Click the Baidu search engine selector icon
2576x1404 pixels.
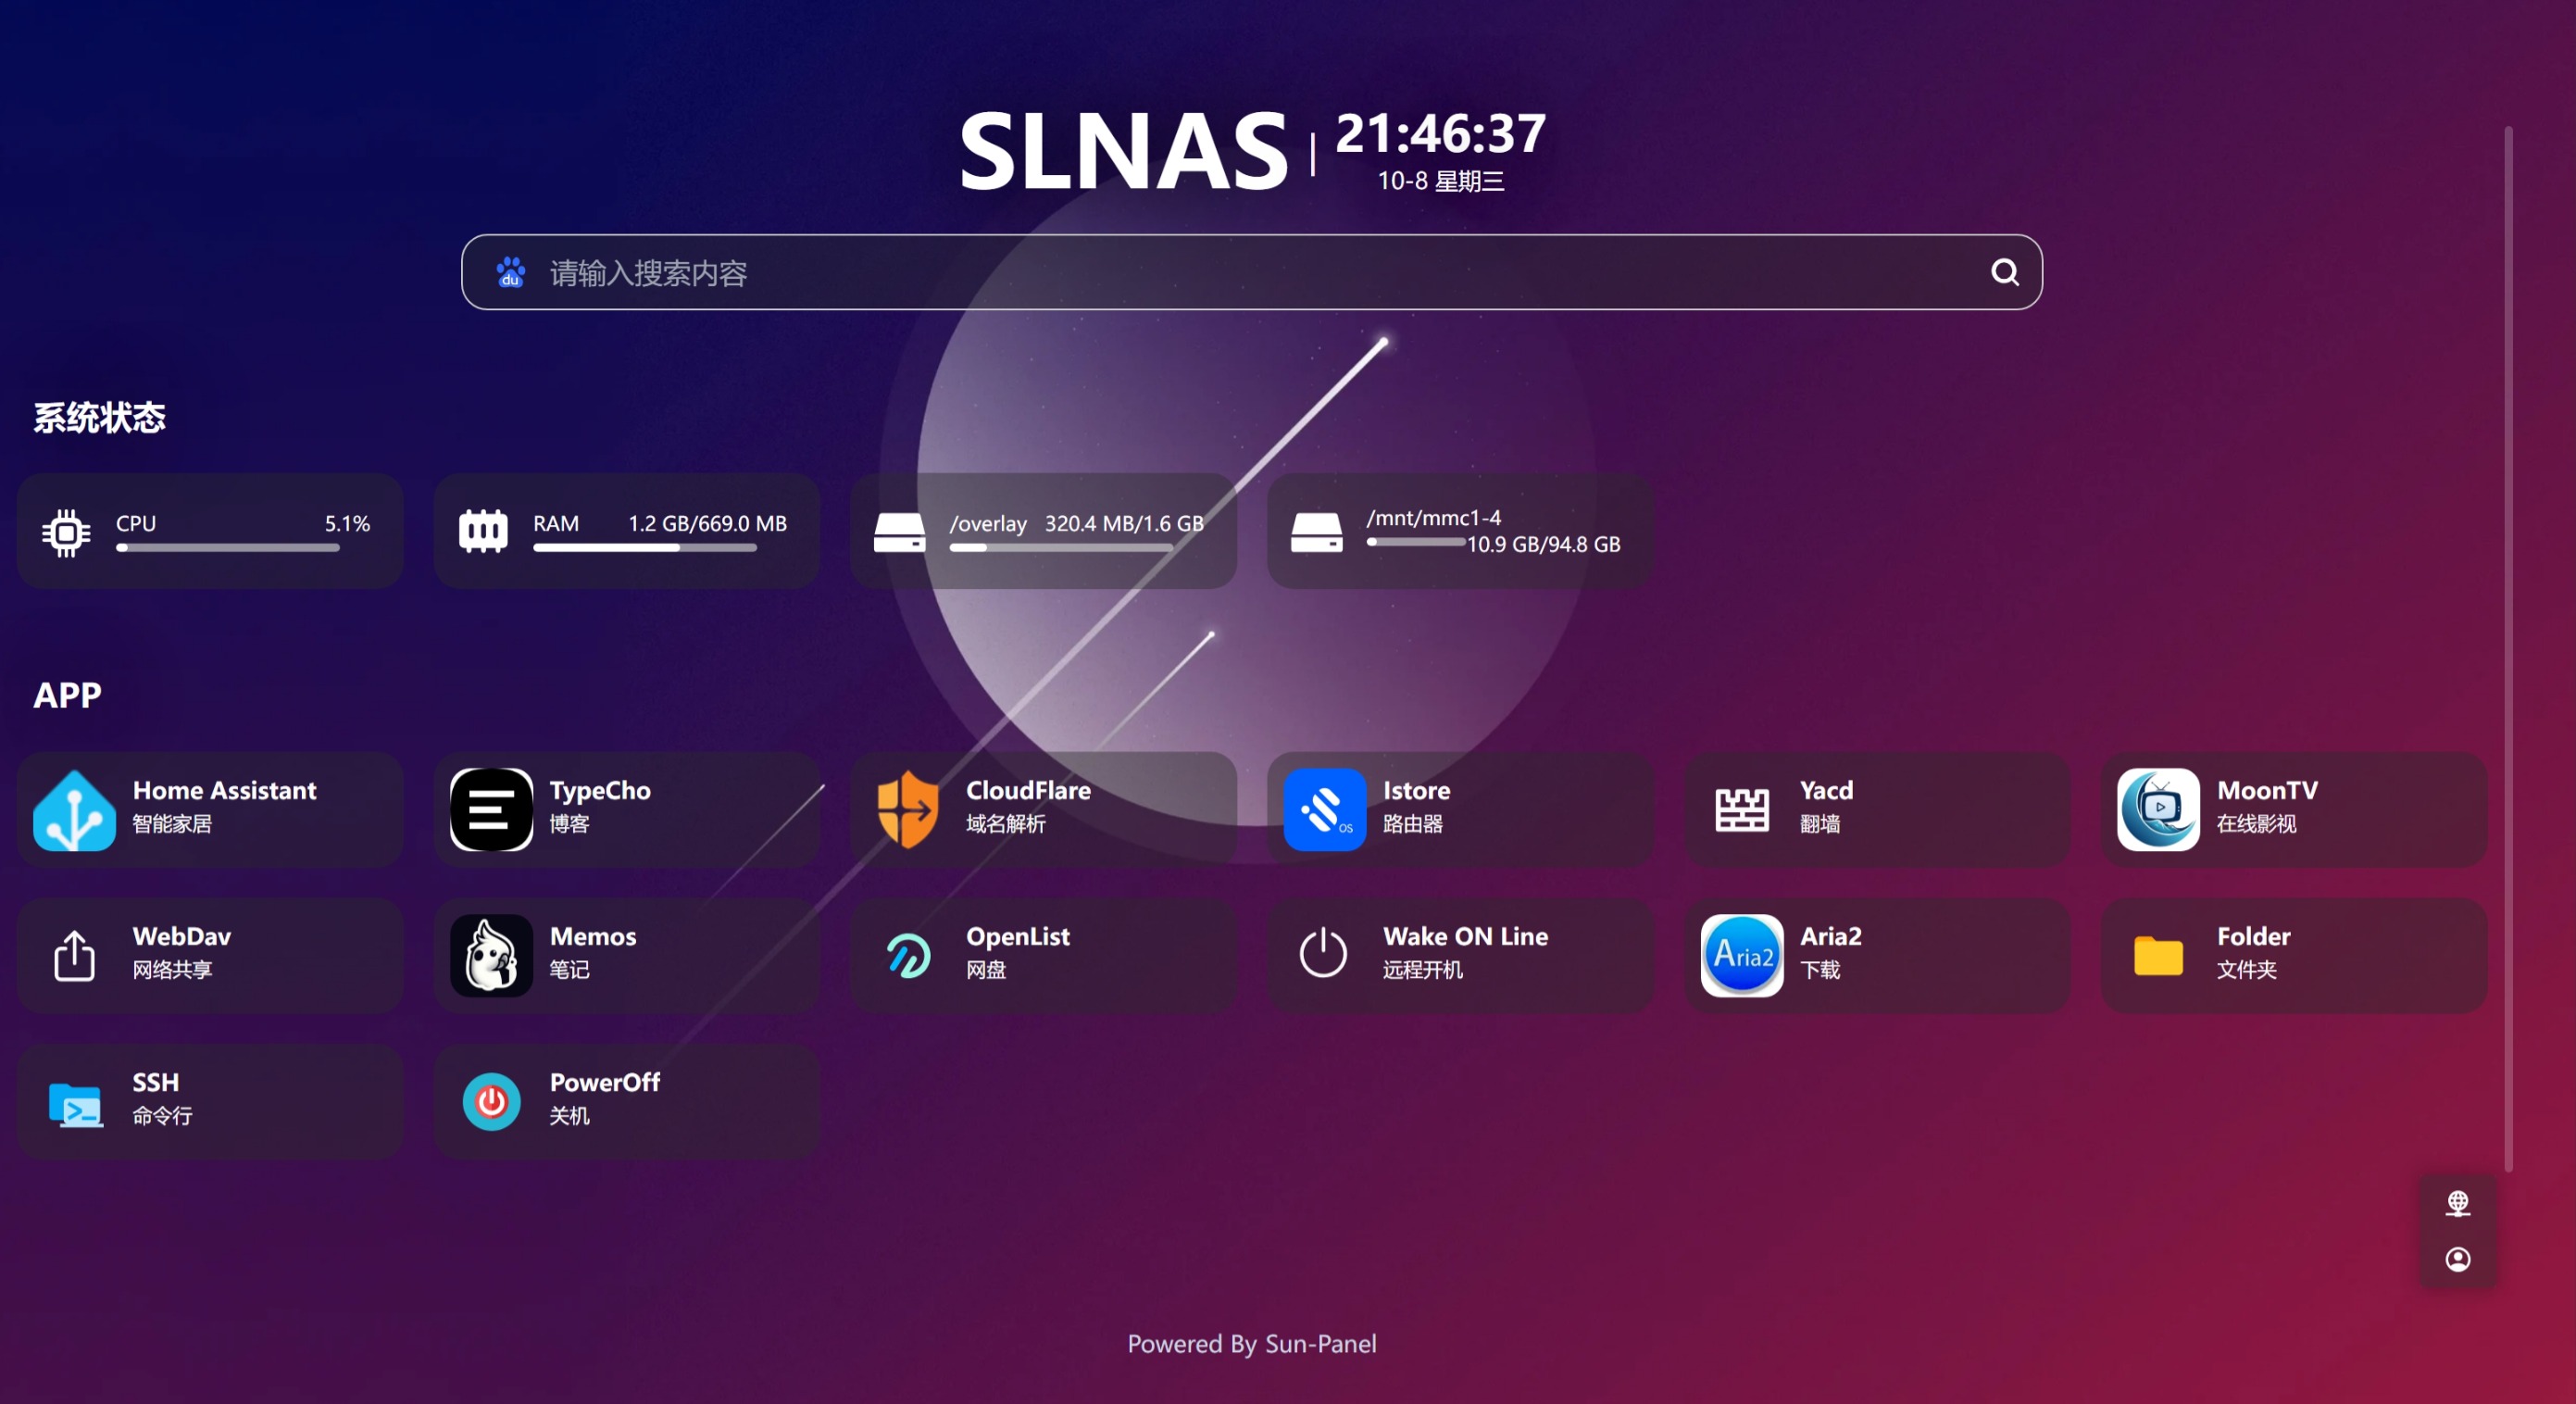[x=510, y=272]
